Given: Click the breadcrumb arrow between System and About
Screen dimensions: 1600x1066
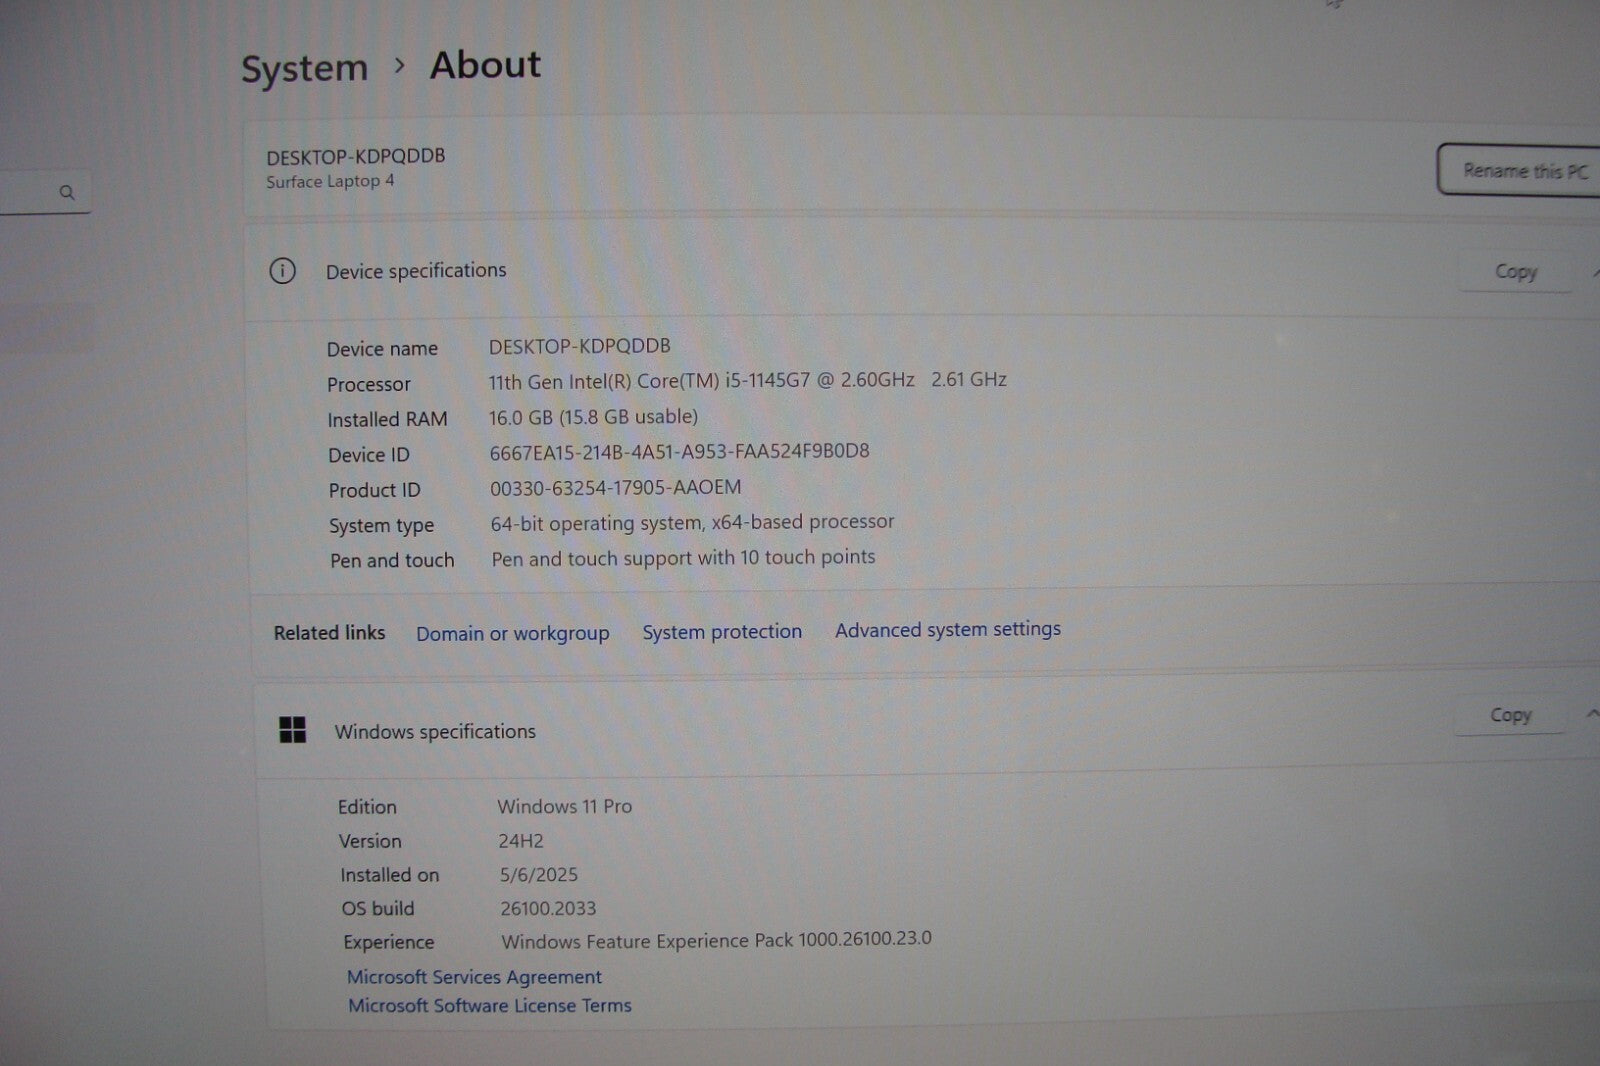Looking at the screenshot, I should coord(400,66).
